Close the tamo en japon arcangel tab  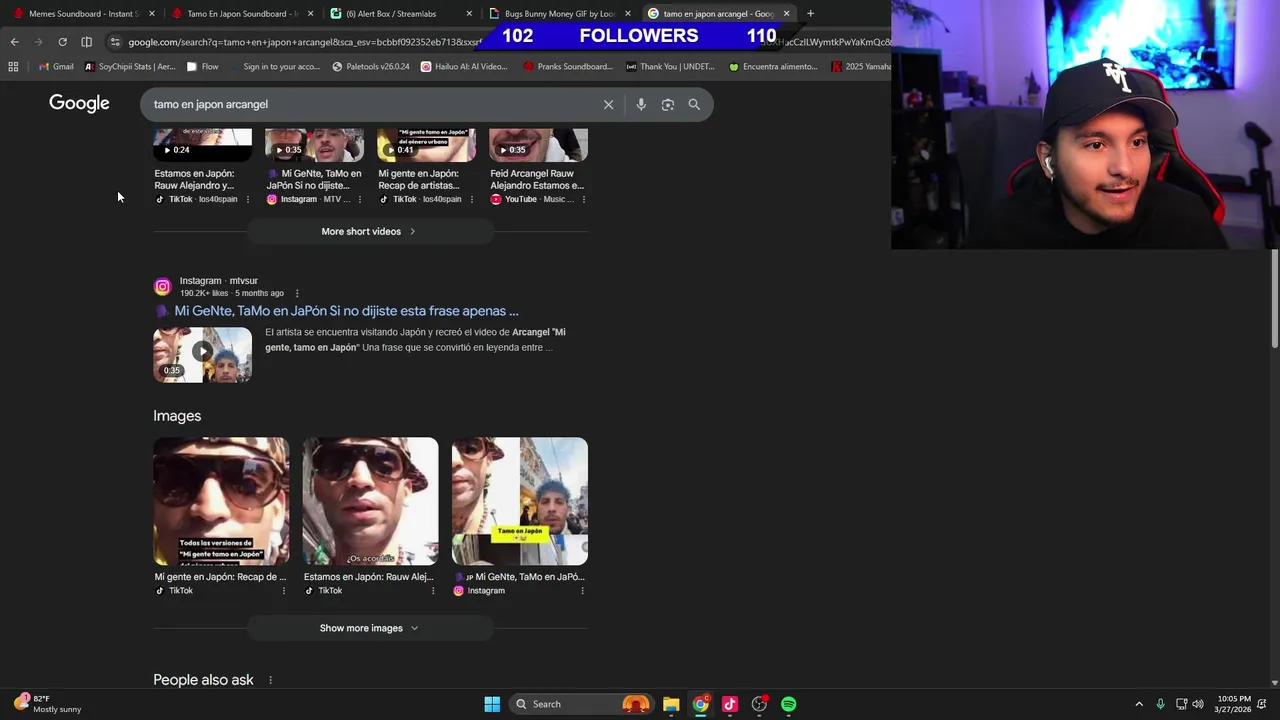click(786, 14)
